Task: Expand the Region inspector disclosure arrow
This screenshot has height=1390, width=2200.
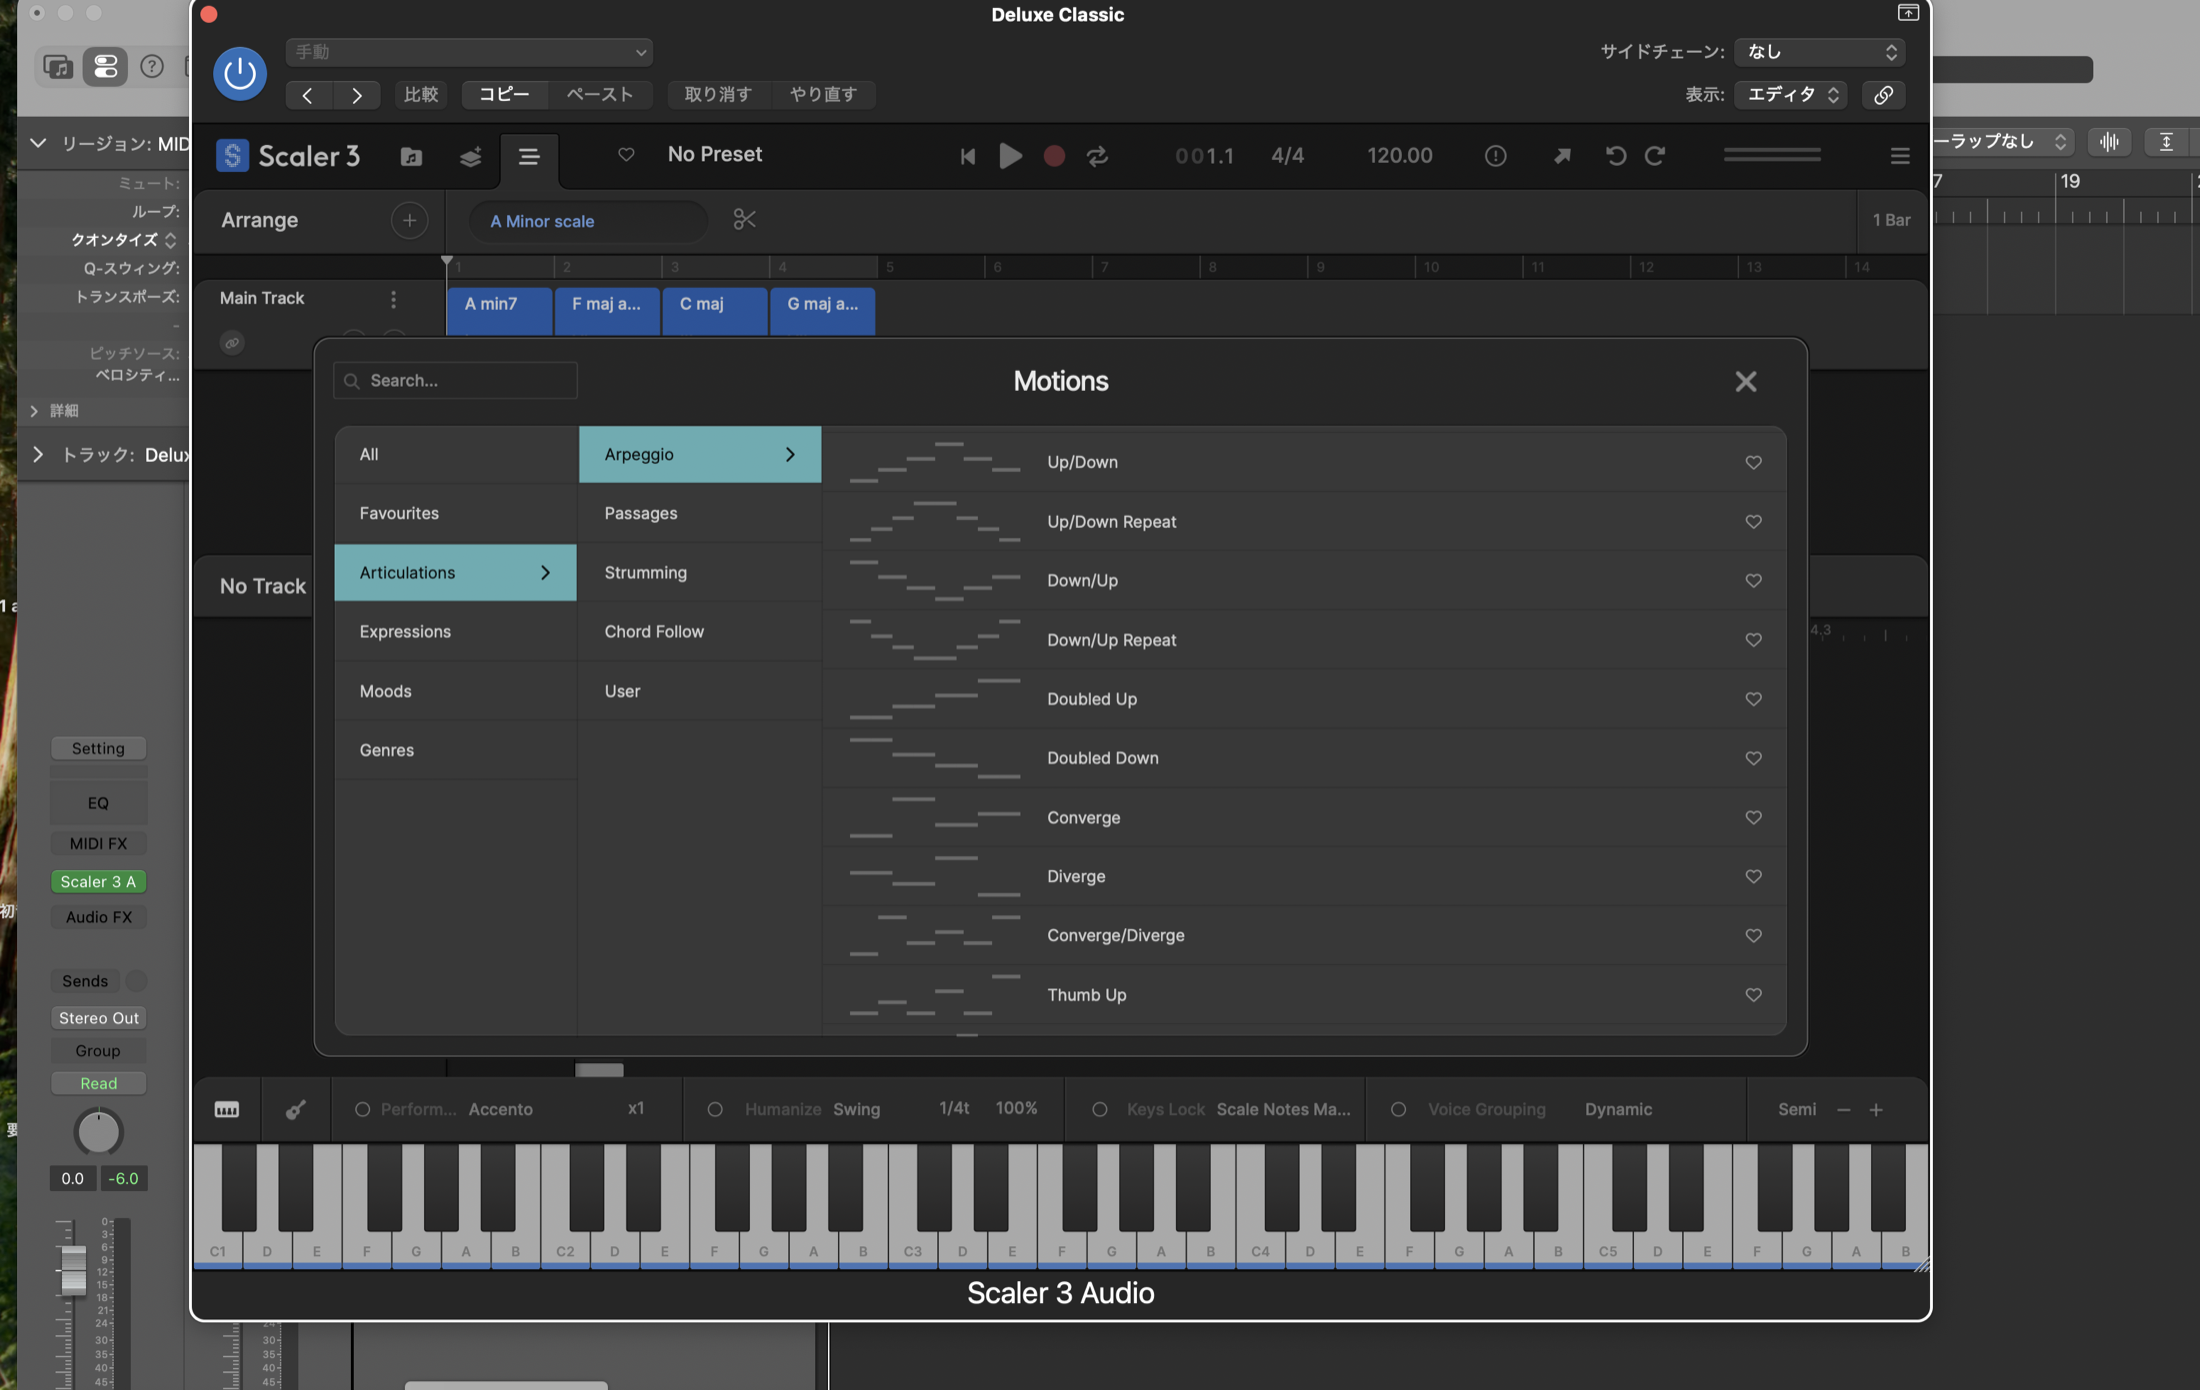Action: (38, 143)
